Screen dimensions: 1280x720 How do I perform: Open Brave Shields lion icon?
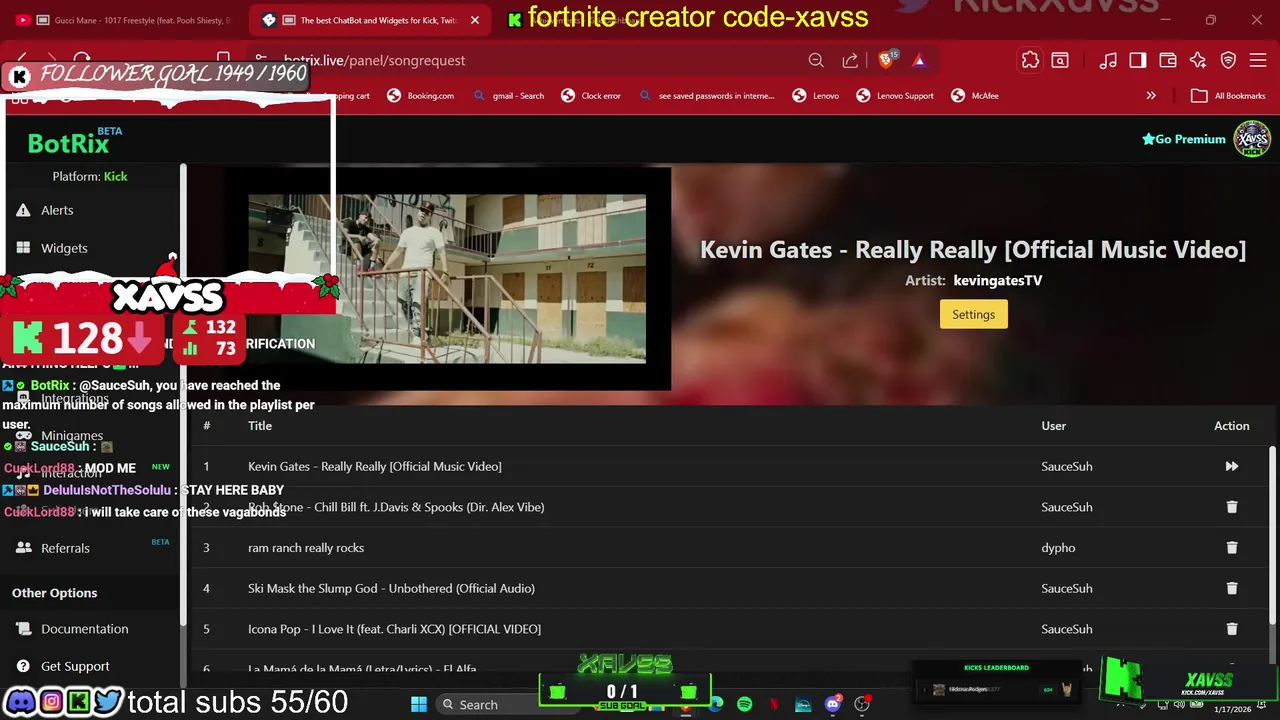pos(886,60)
